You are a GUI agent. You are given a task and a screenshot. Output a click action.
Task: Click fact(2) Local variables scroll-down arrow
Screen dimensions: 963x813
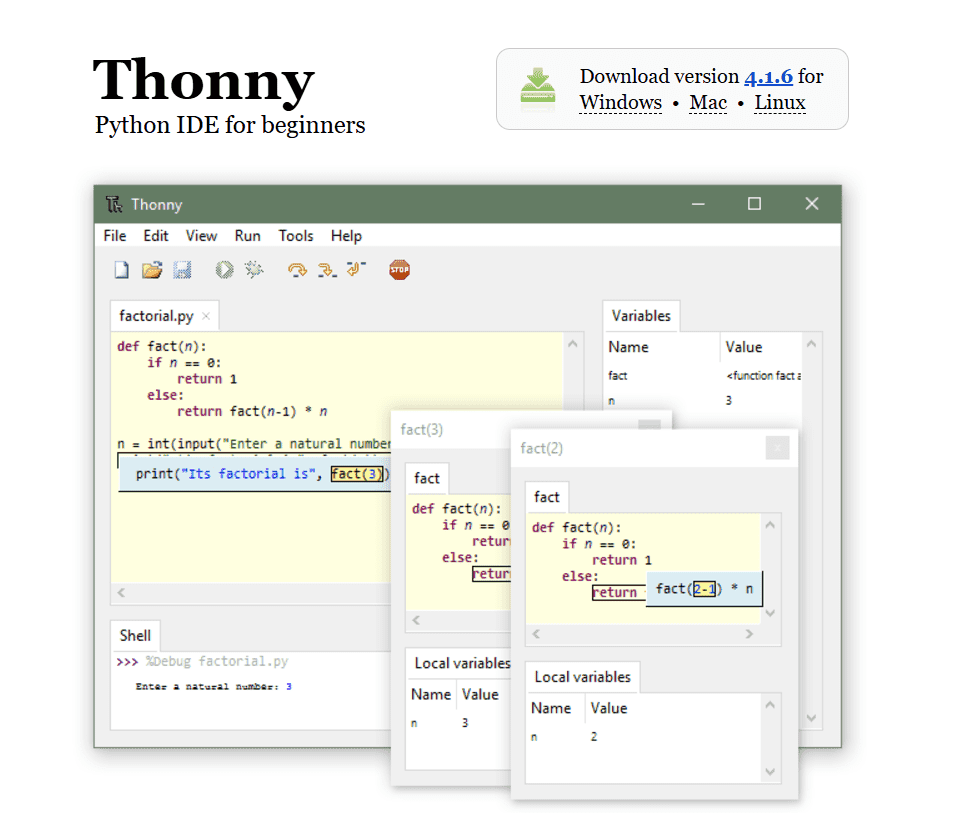770,772
